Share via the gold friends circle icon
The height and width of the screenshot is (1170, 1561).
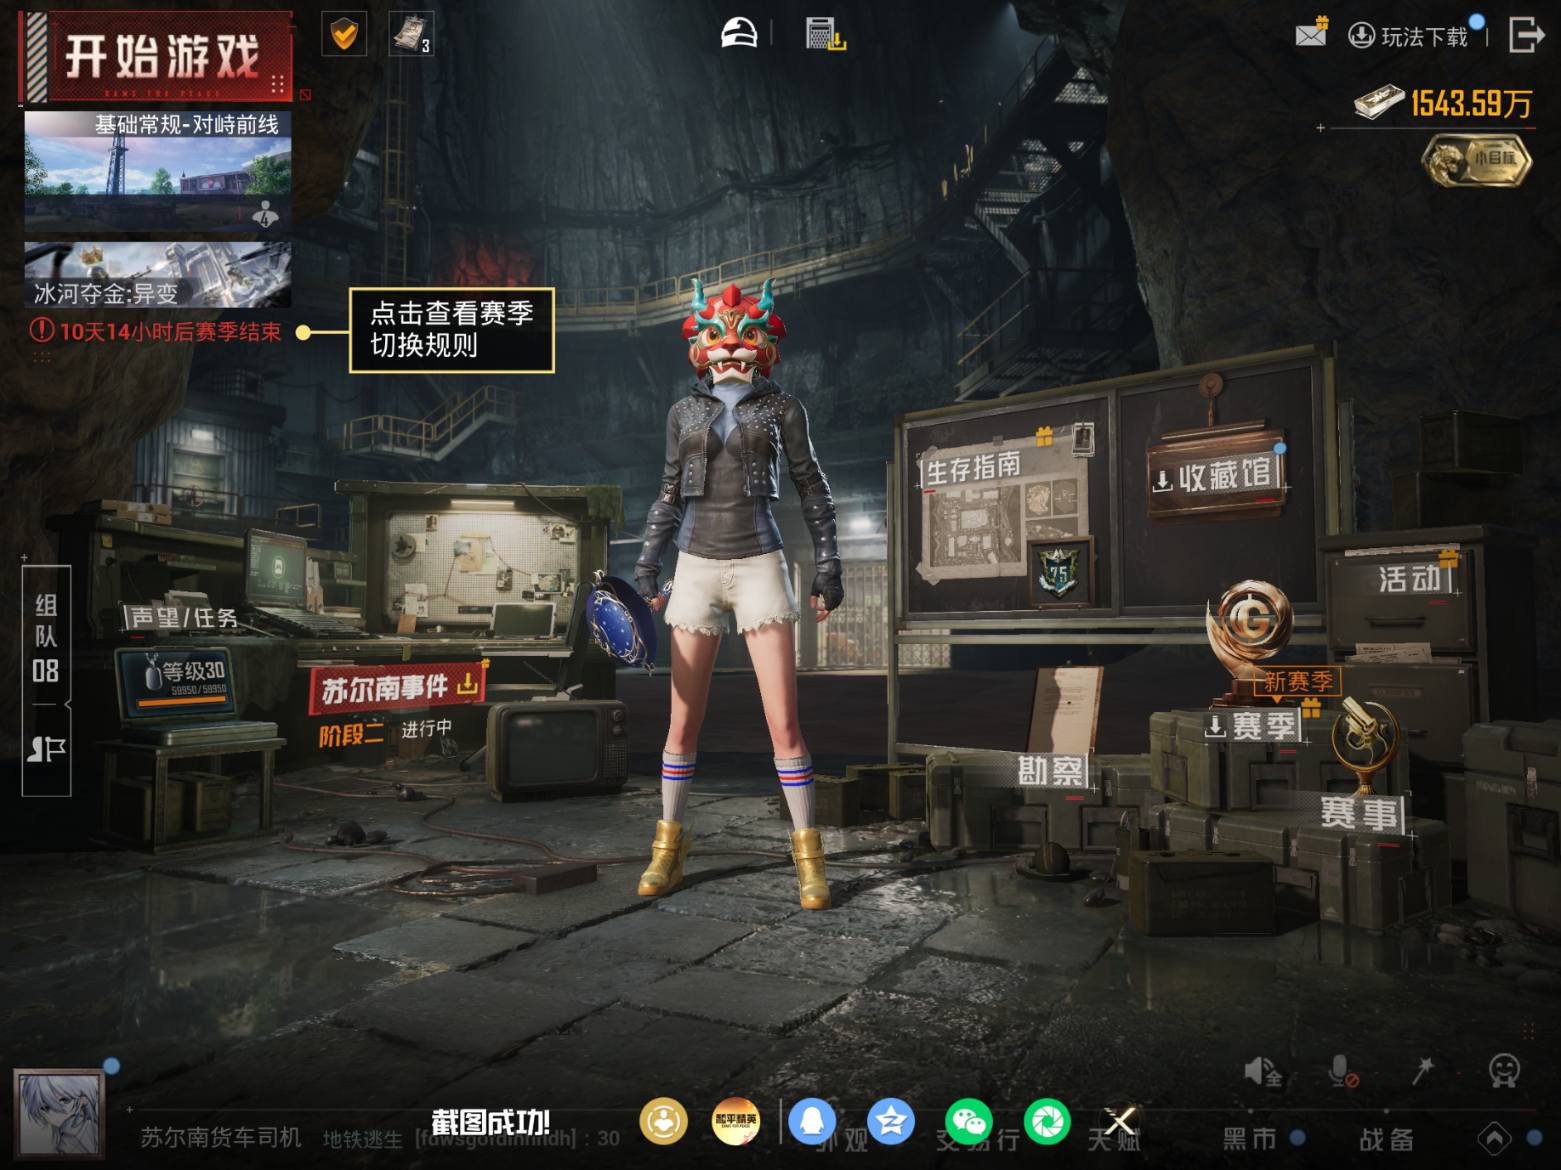(663, 1121)
